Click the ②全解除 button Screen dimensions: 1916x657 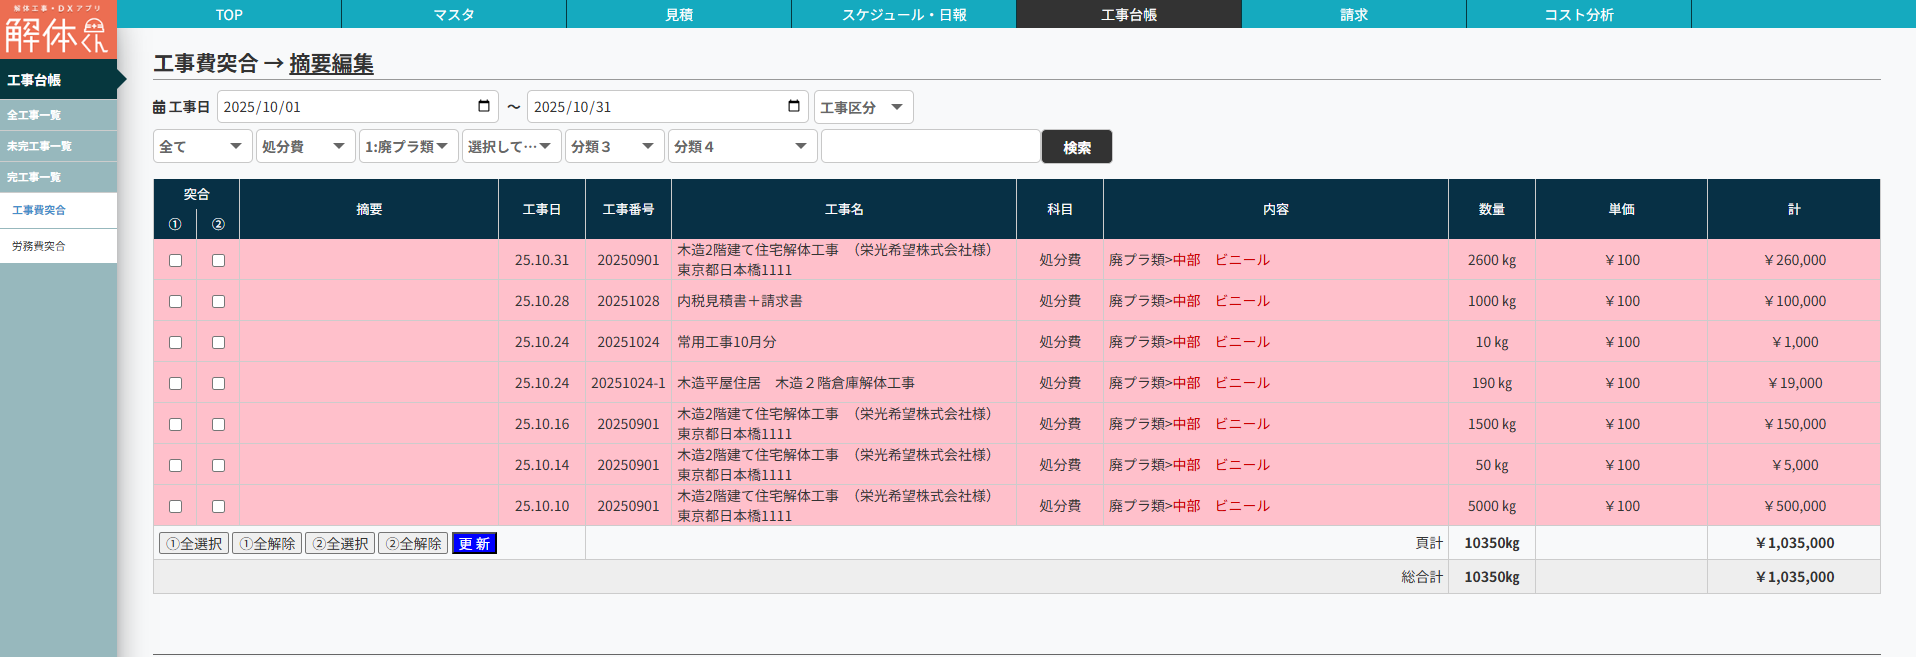coord(413,543)
